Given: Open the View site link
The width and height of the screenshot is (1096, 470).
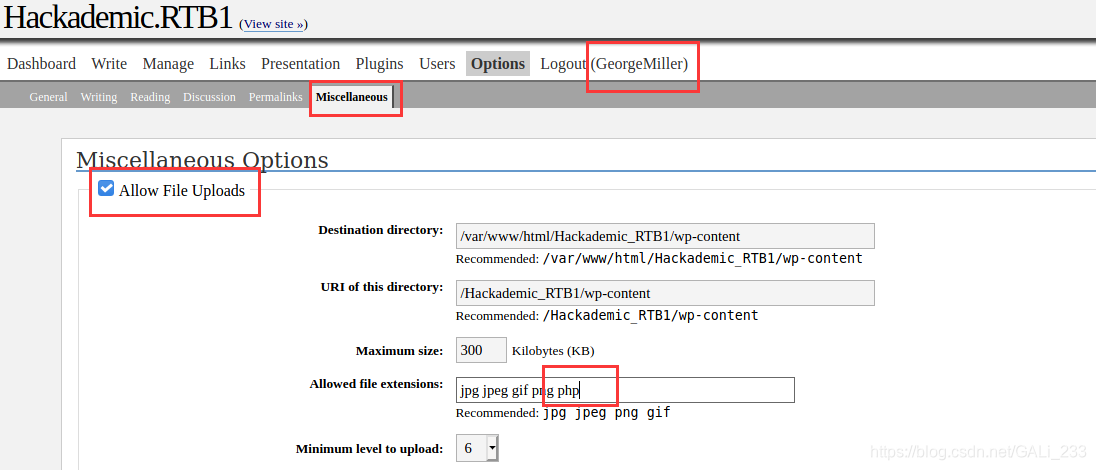Looking at the screenshot, I should 273,24.
